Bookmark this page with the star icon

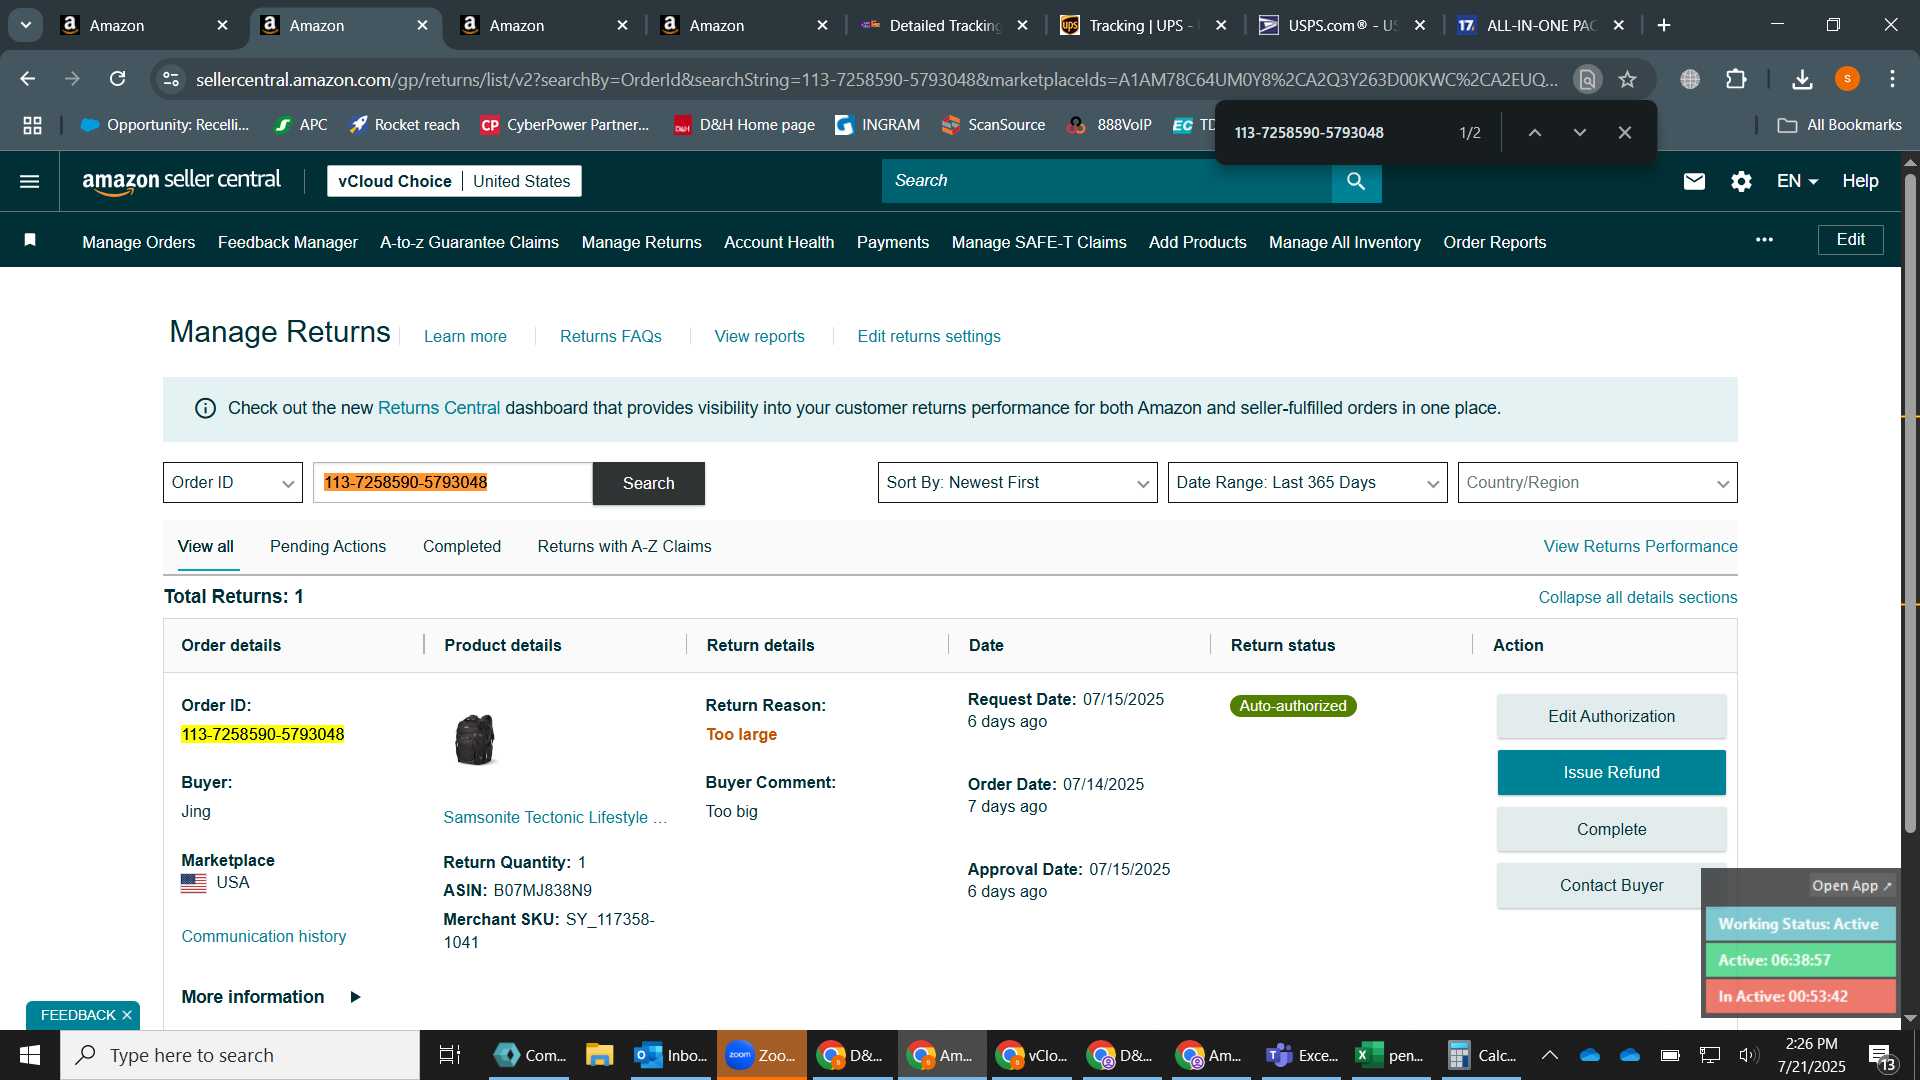coord(1628,79)
